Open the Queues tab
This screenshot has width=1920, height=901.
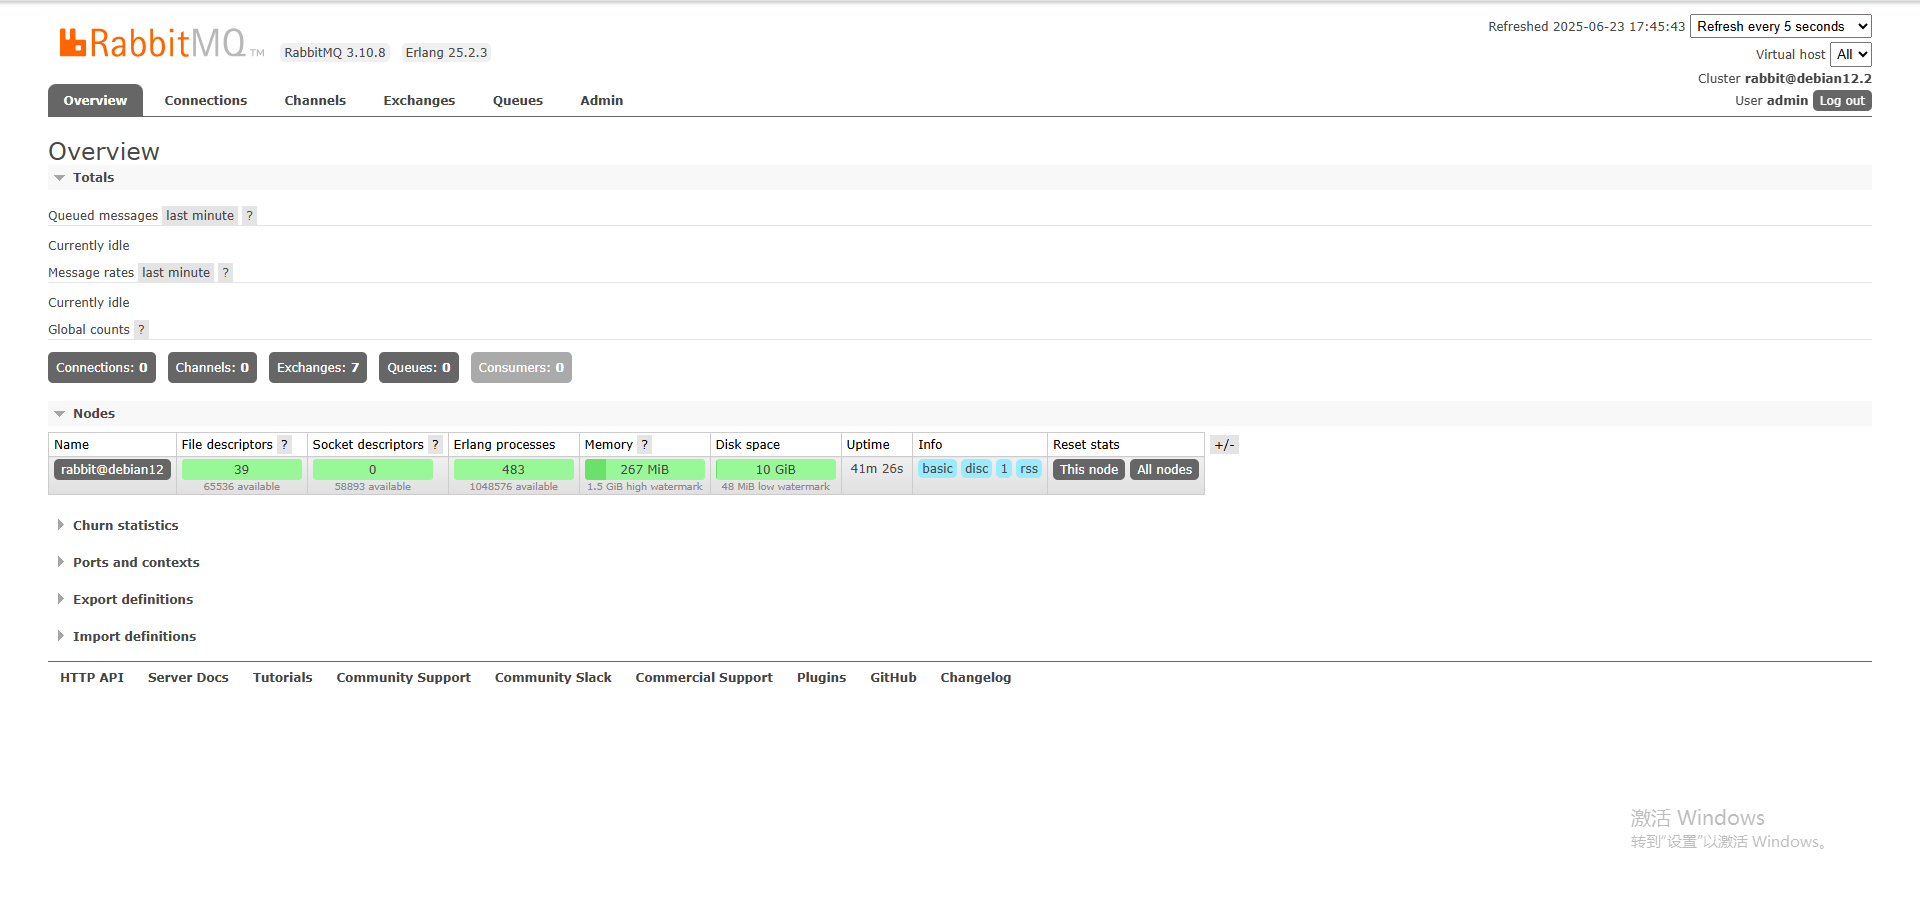point(518,100)
